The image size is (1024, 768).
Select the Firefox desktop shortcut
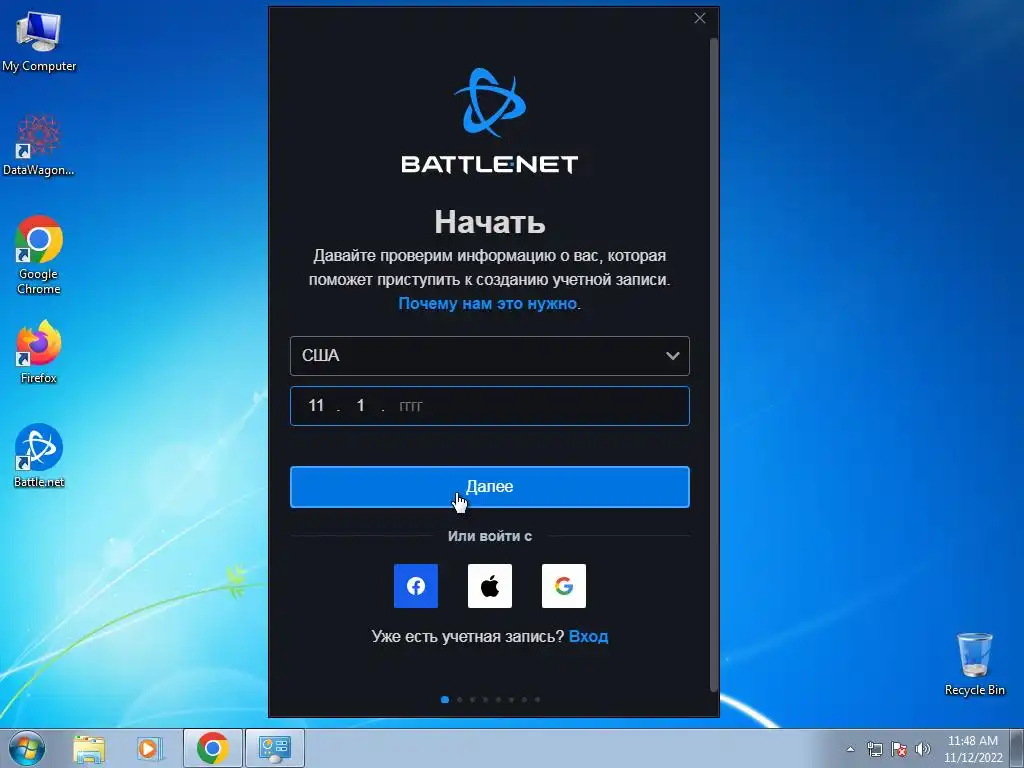[x=39, y=351]
